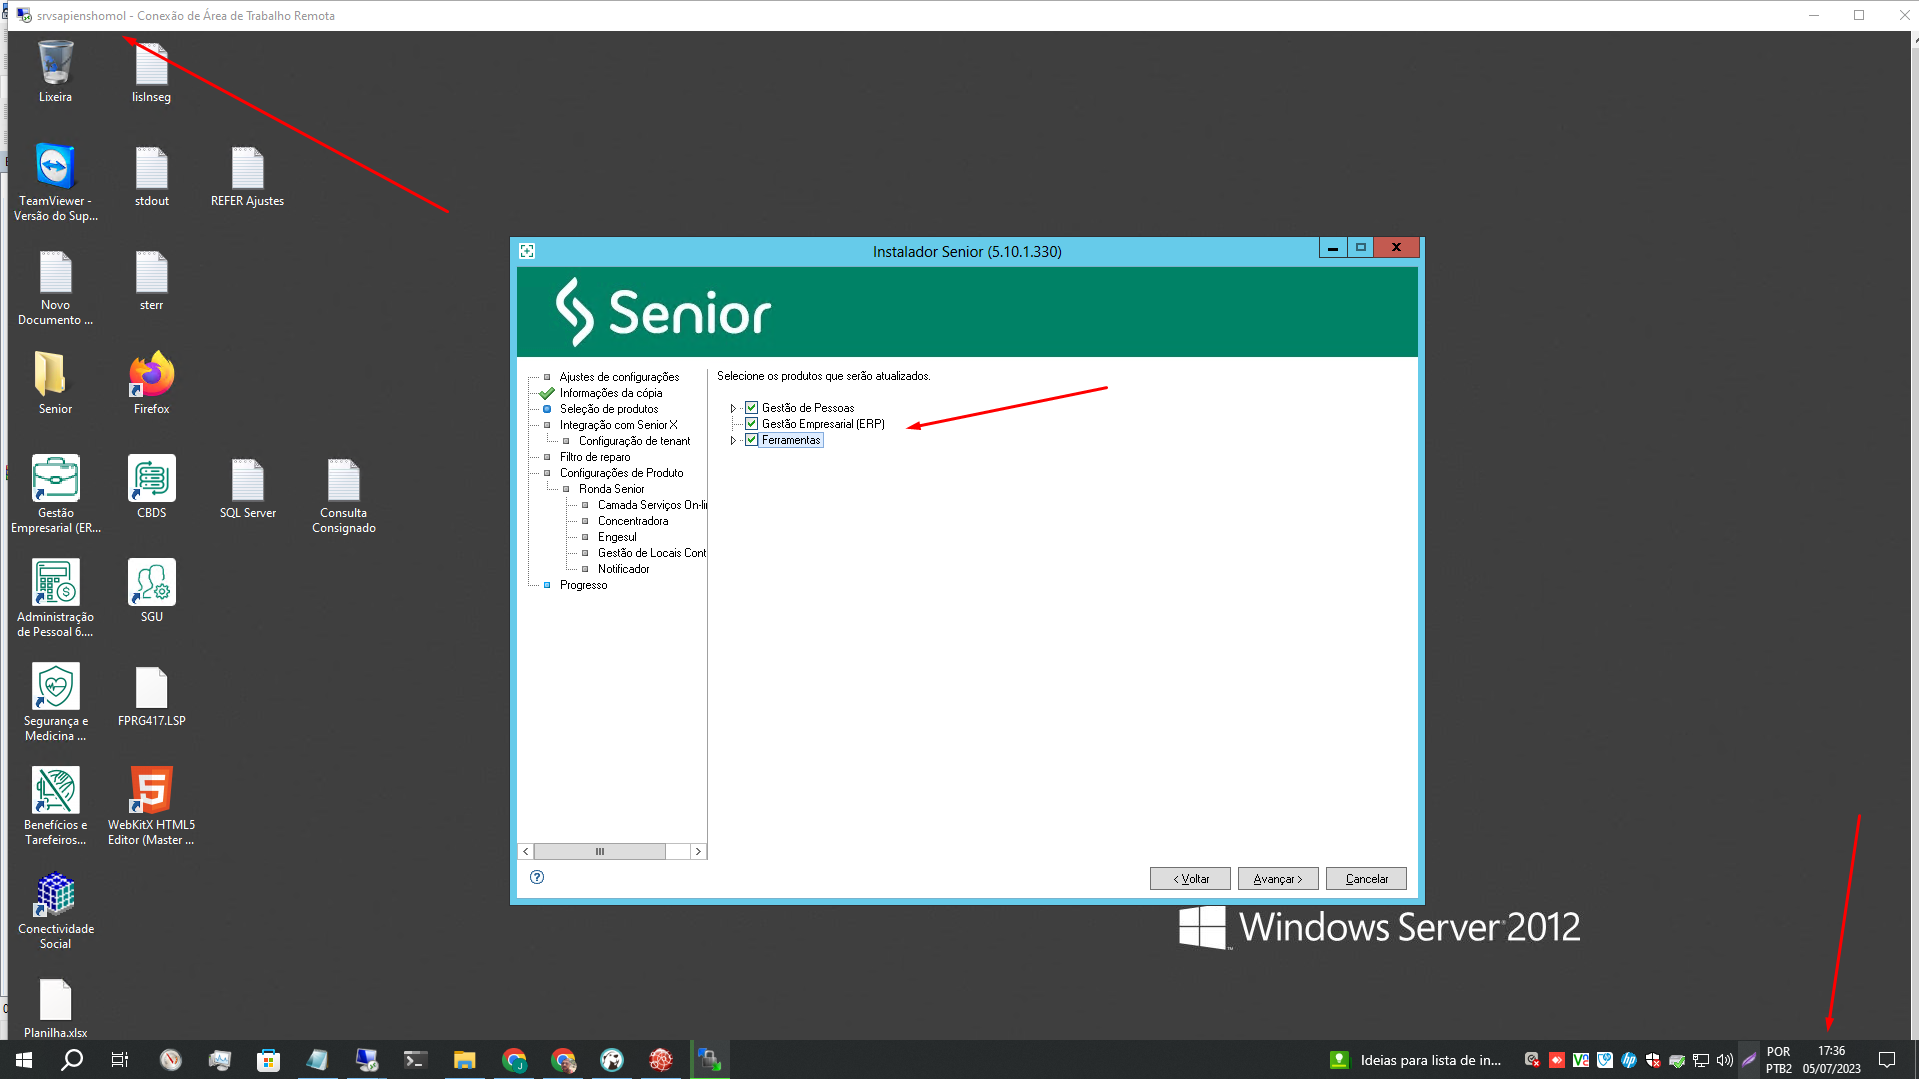Select Conectividade Social desktop shortcut
Image resolution: width=1919 pixels, height=1079 pixels.
[55, 910]
